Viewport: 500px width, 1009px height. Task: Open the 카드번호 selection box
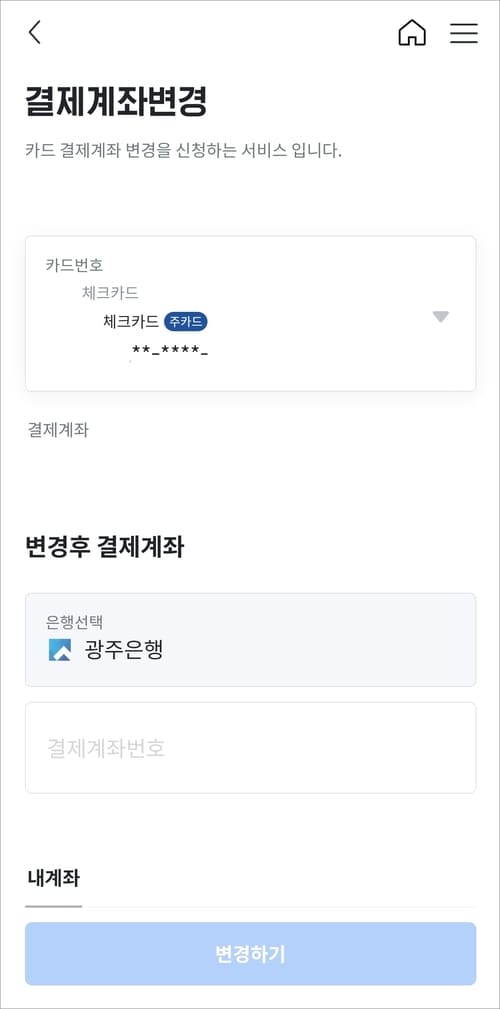[250, 313]
